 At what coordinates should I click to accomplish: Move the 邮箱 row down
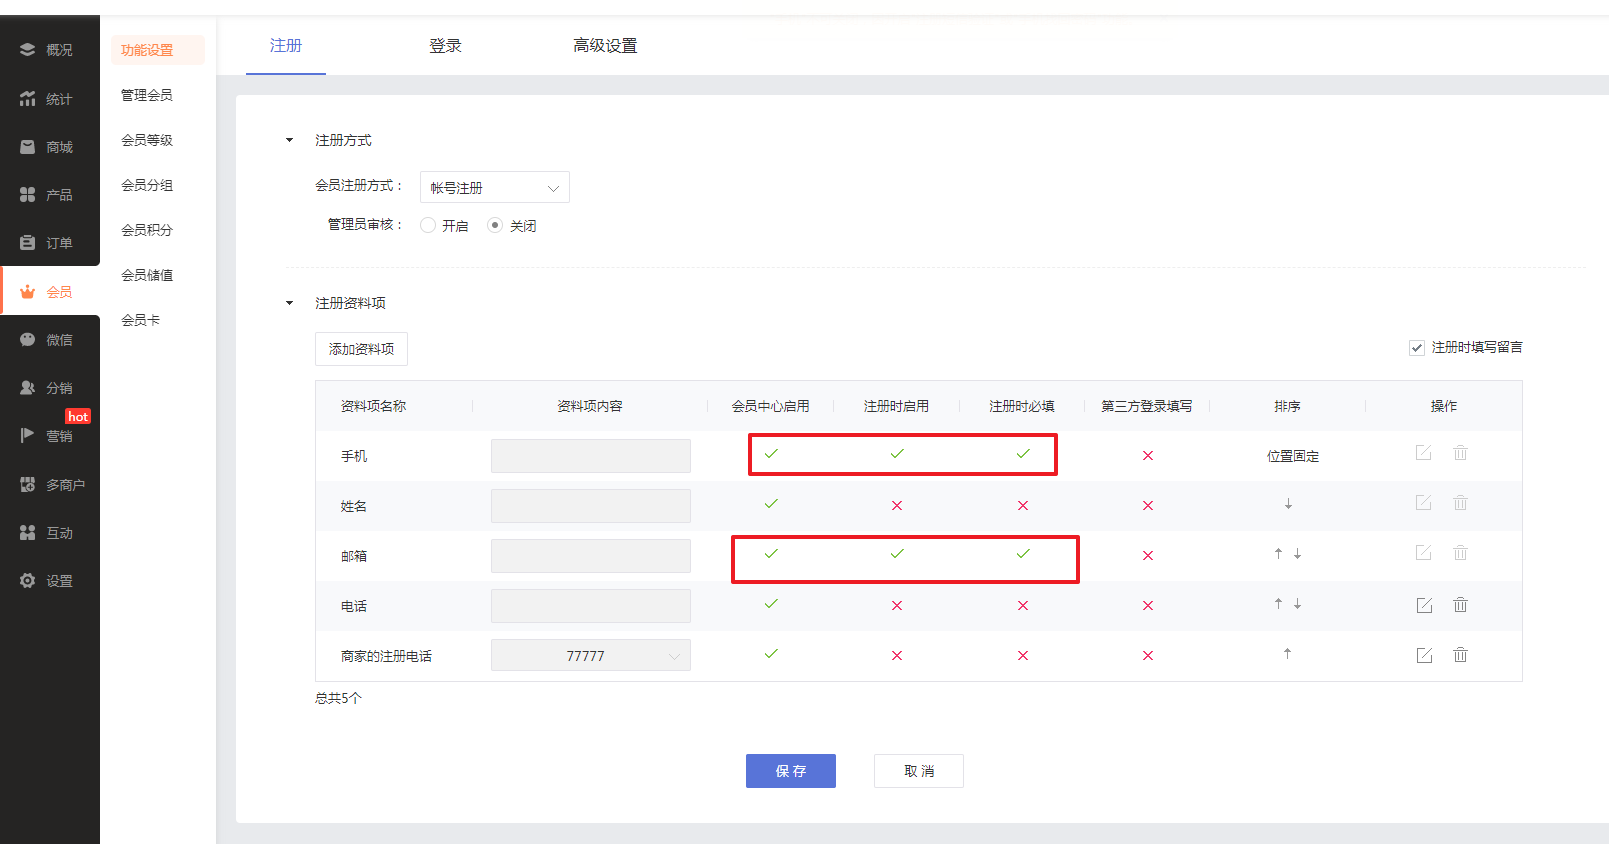(1297, 553)
